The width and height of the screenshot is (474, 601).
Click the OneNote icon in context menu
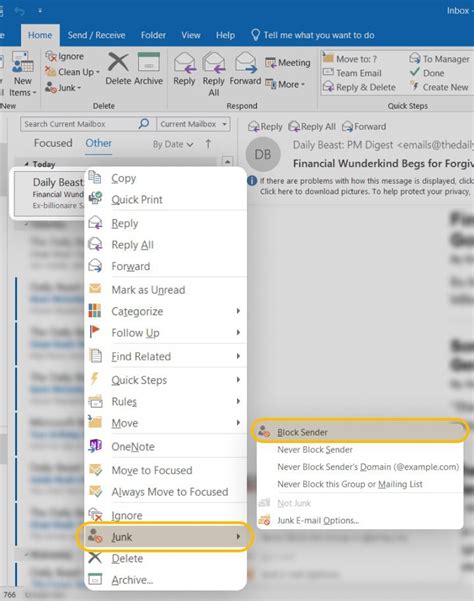click(x=95, y=446)
